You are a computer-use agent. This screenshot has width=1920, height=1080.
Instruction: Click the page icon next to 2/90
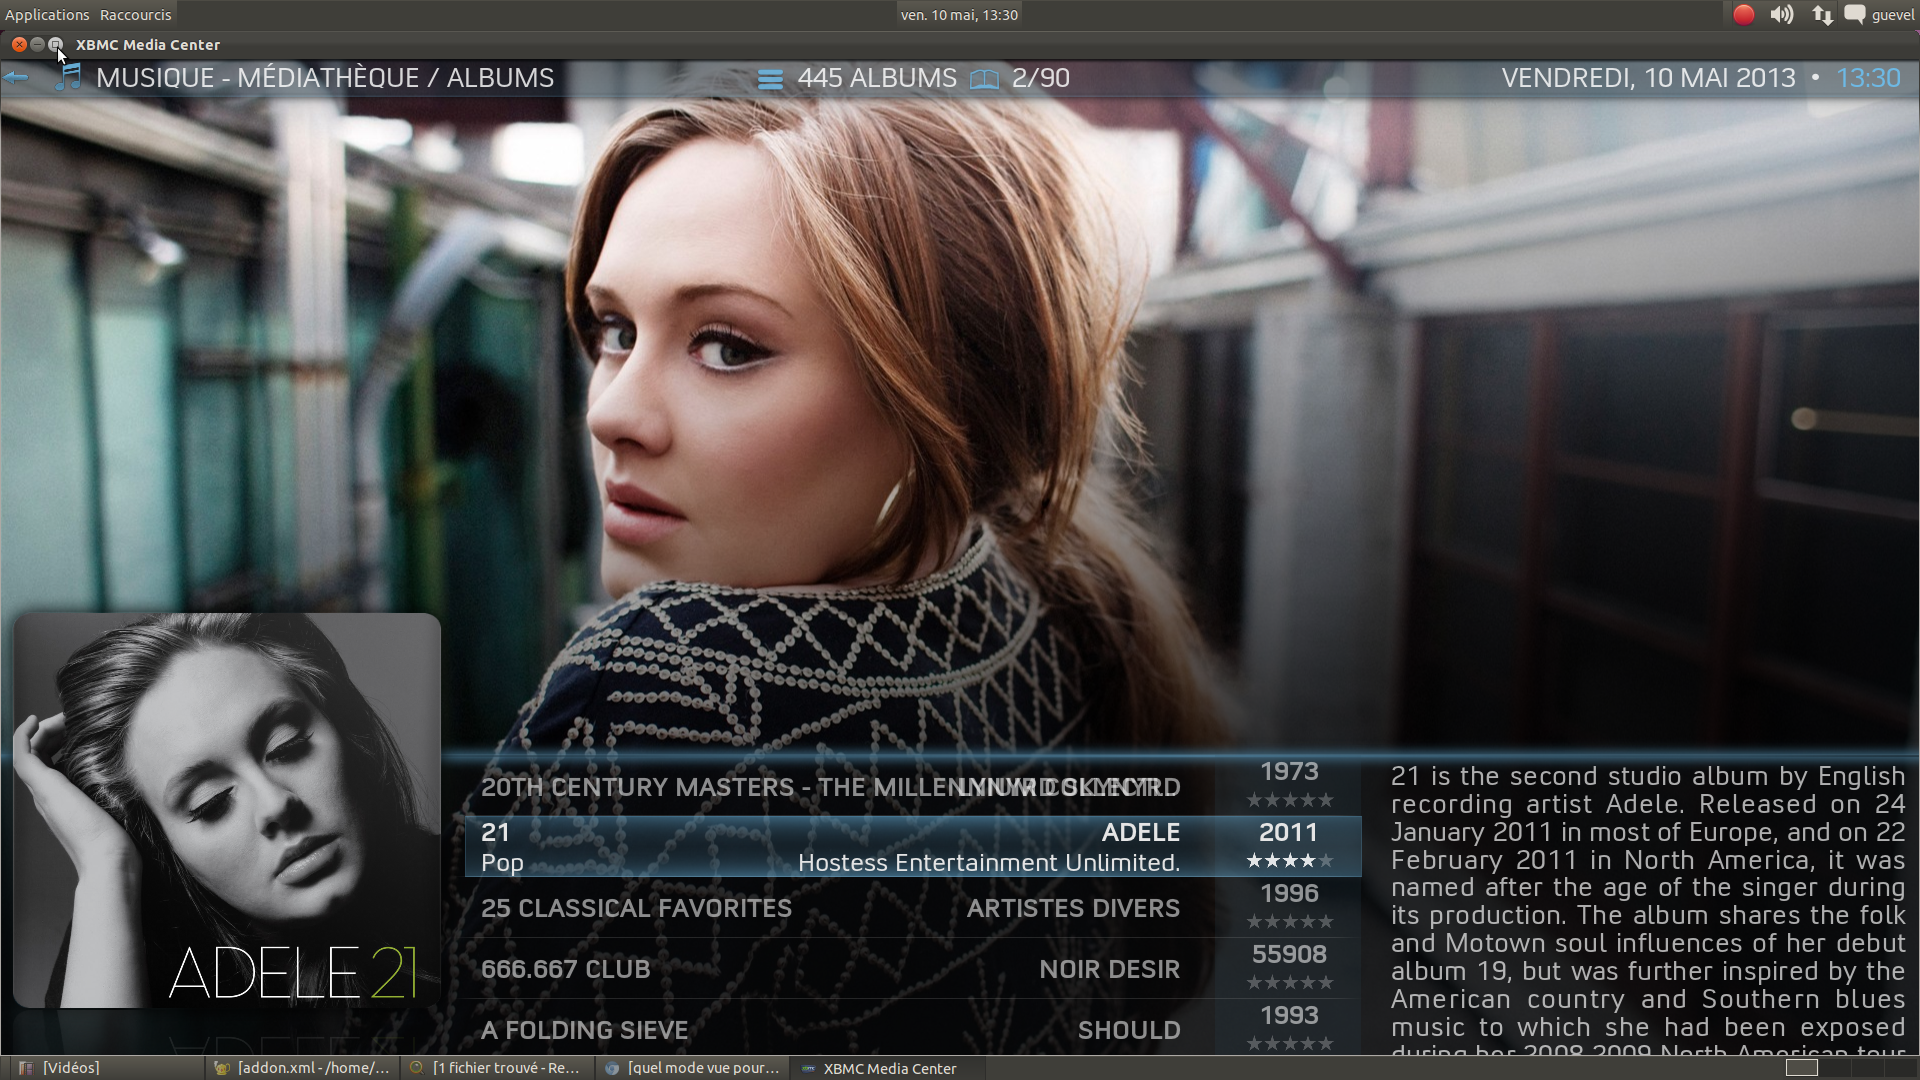pyautogui.click(x=984, y=79)
